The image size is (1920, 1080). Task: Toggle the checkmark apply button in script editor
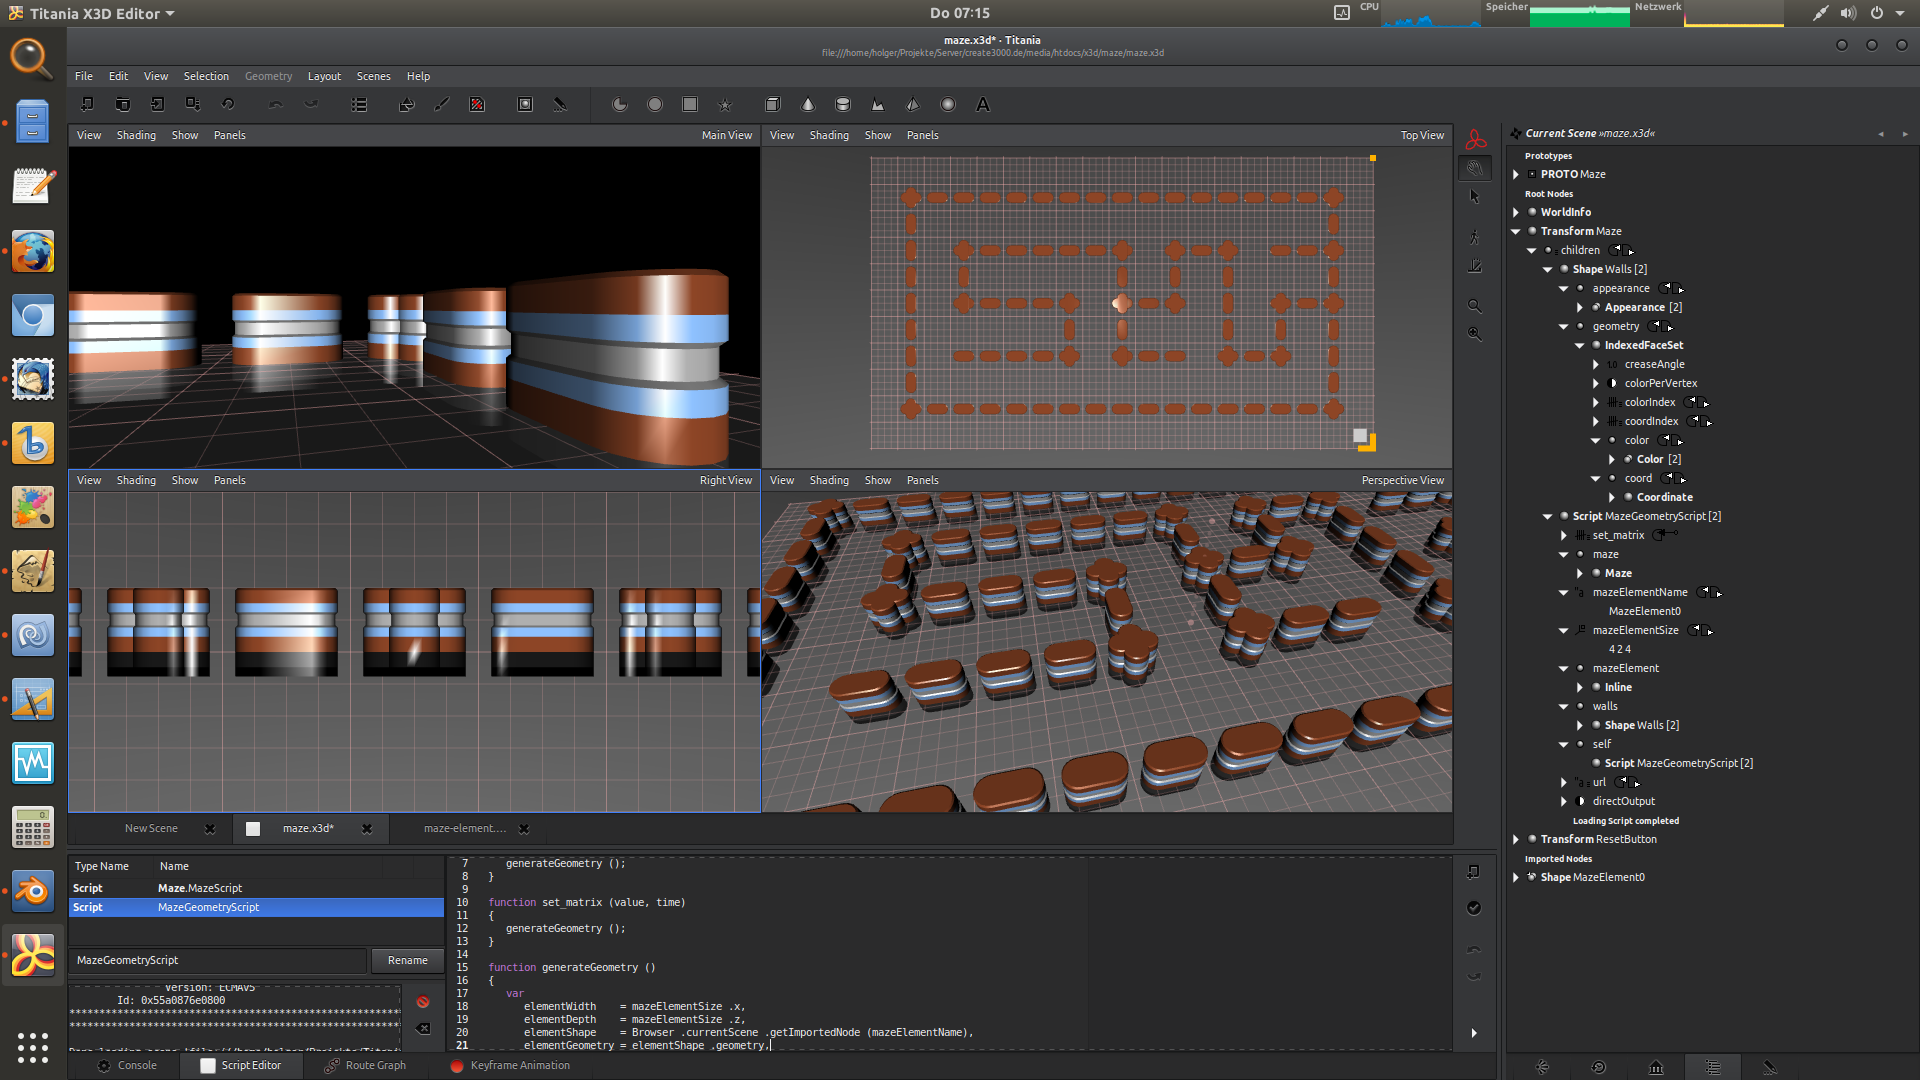tap(1474, 908)
